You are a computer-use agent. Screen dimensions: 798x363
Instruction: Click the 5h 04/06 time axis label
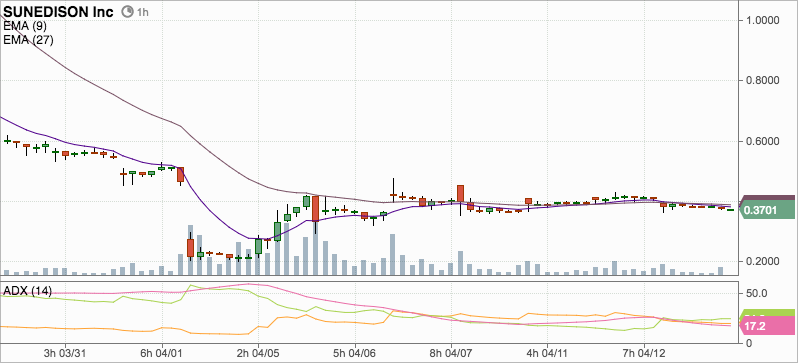pos(355,352)
